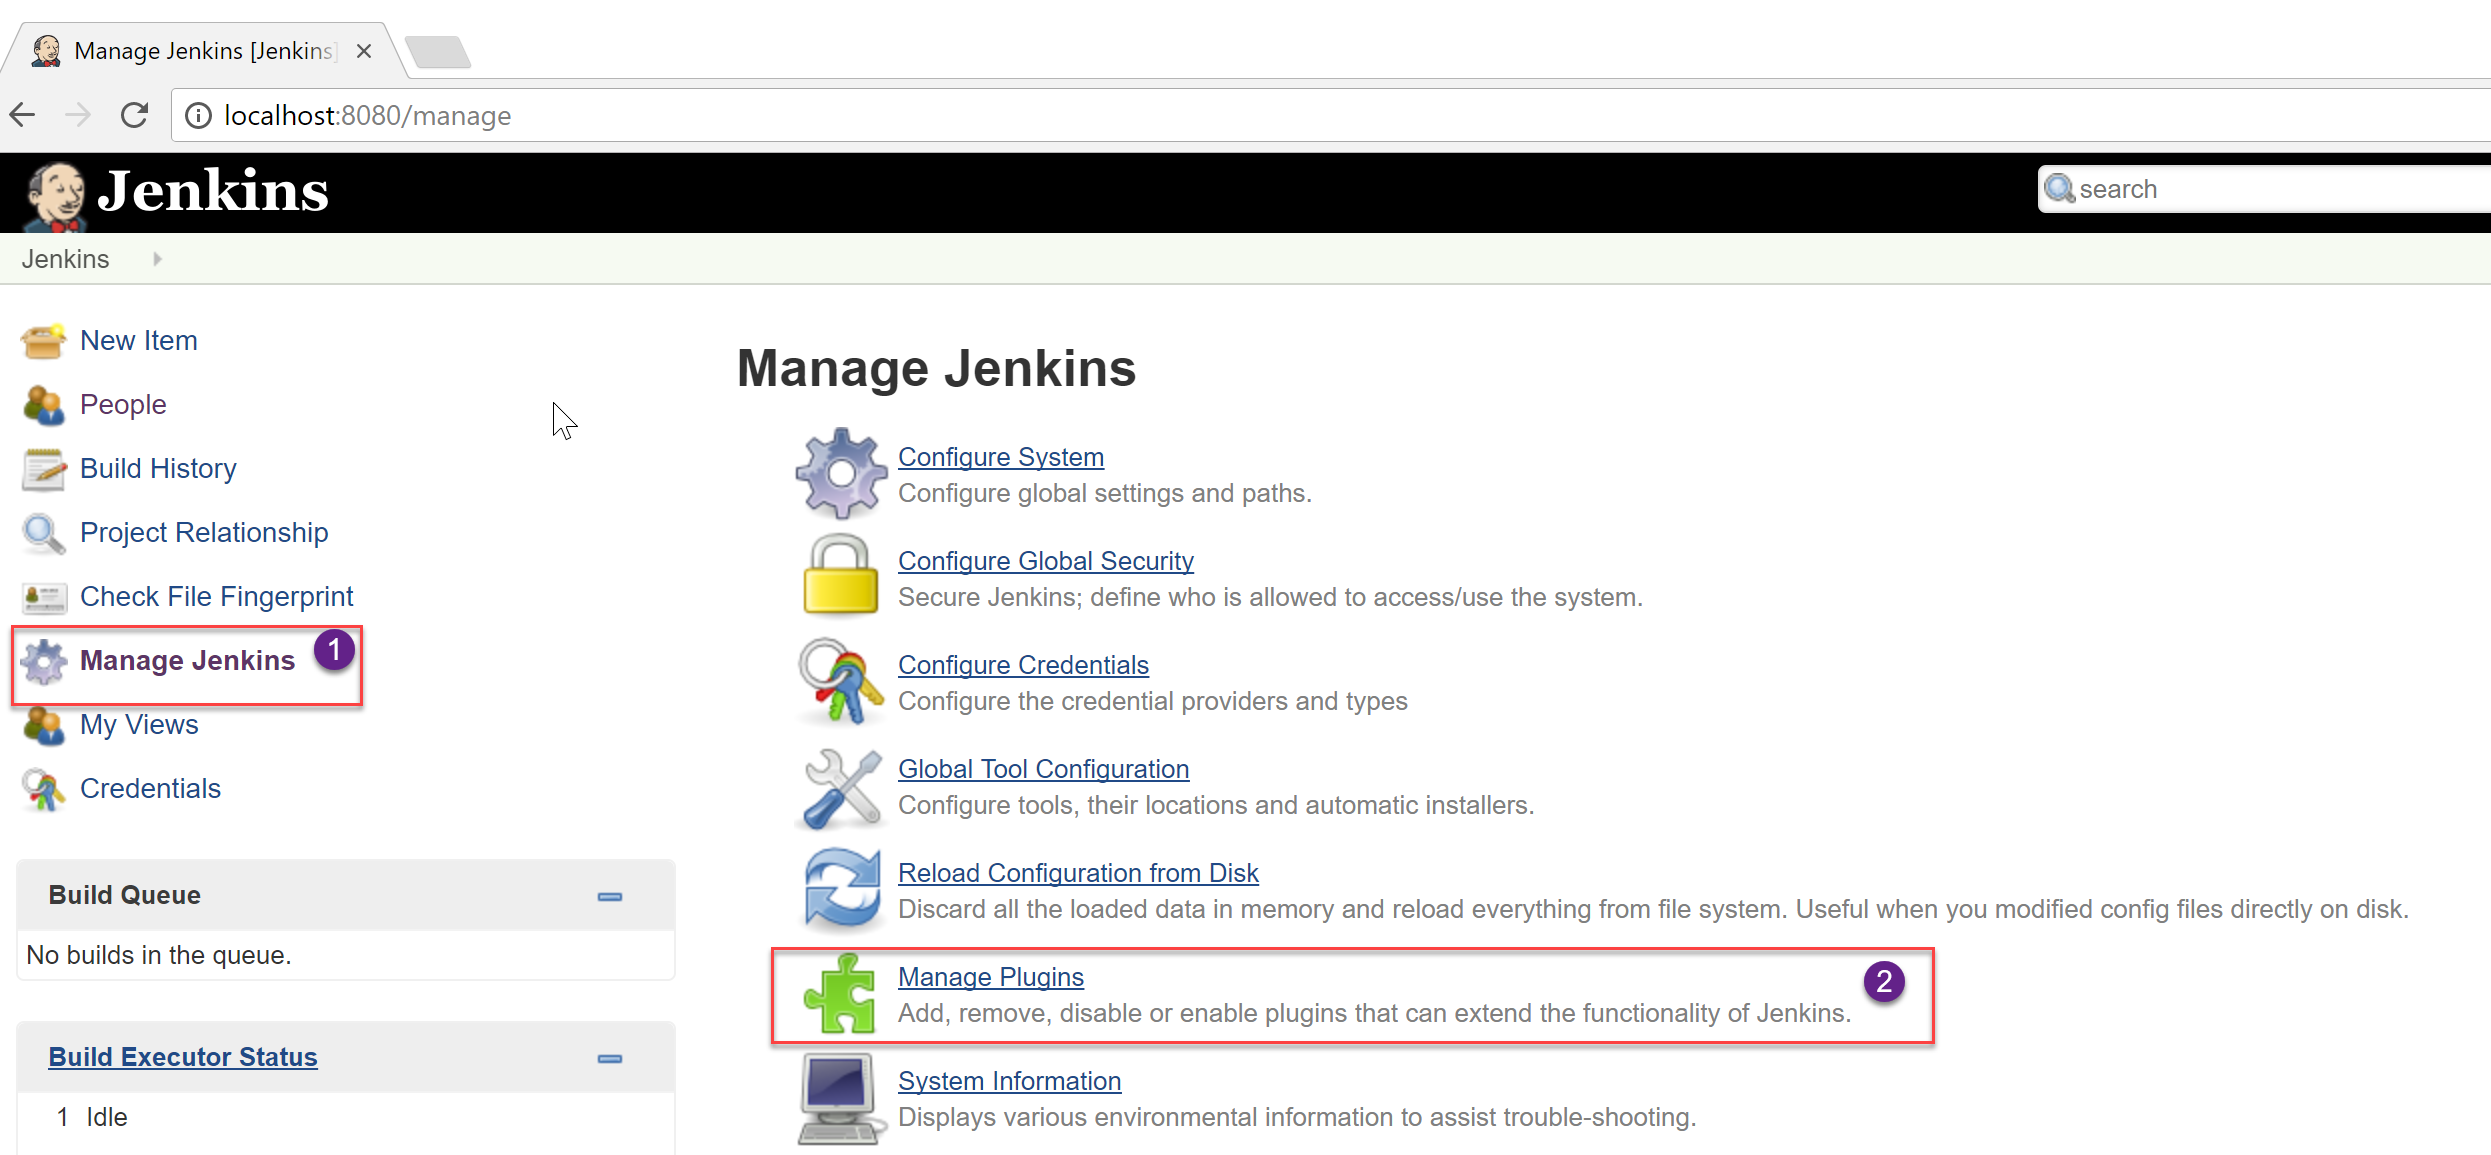Screen dimensions: 2491x1155
Task: Click the browser address bar URL
Action: point(367,116)
